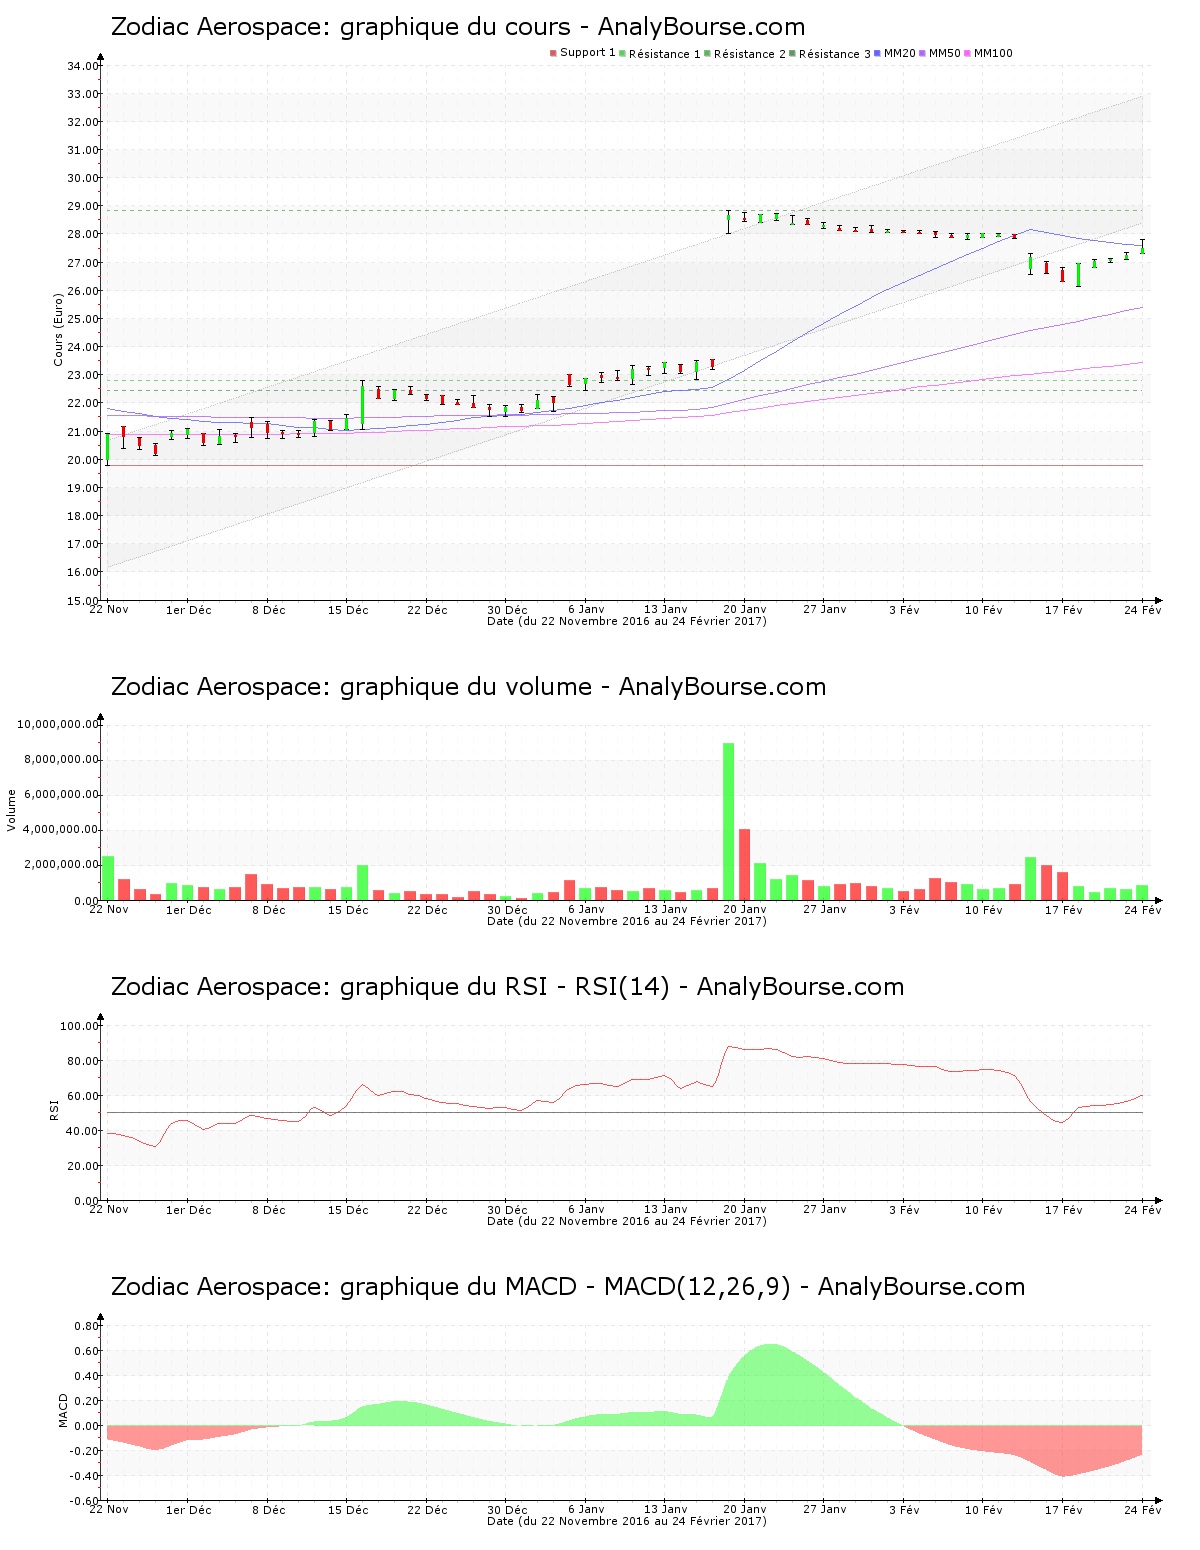Click the 10,000,000.00 value on volume axis
This screenshot has height=1550, width=1200.
coord(58,724)
